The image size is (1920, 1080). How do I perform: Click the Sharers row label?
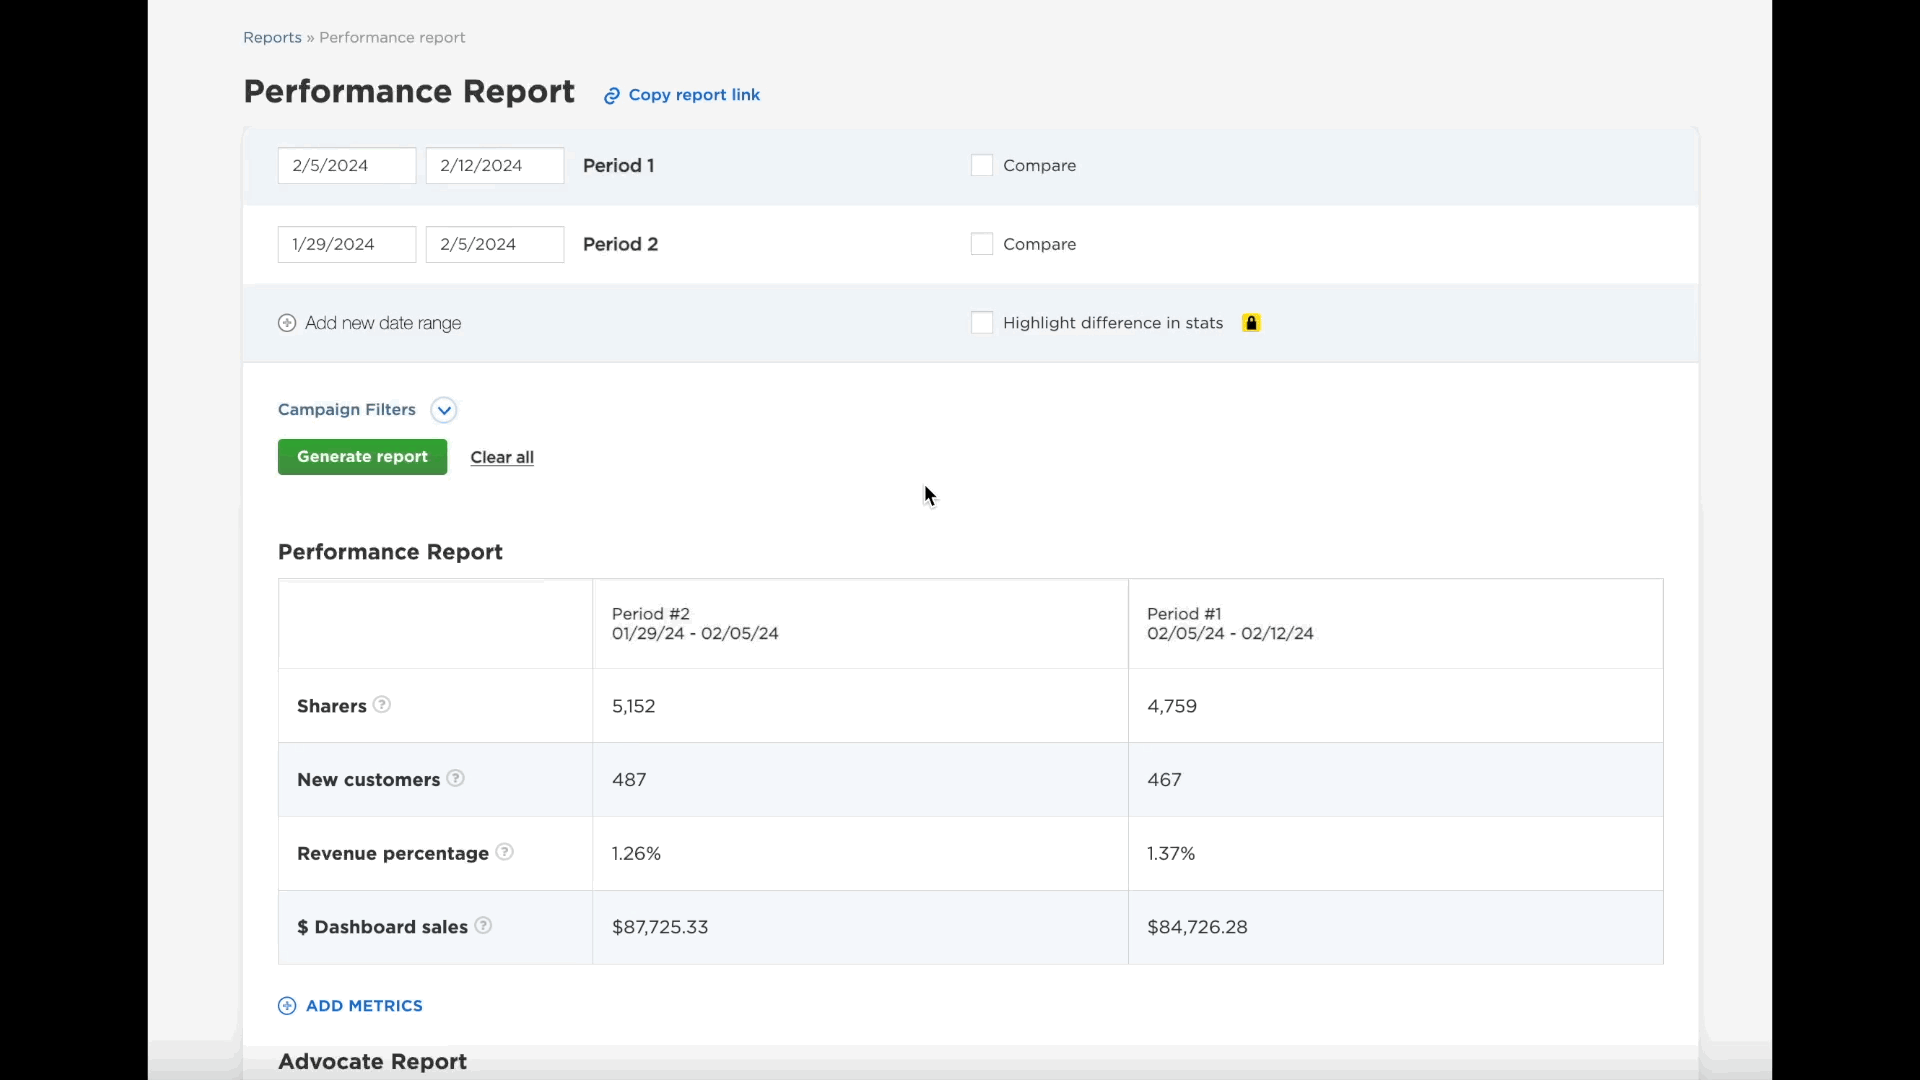332,706
